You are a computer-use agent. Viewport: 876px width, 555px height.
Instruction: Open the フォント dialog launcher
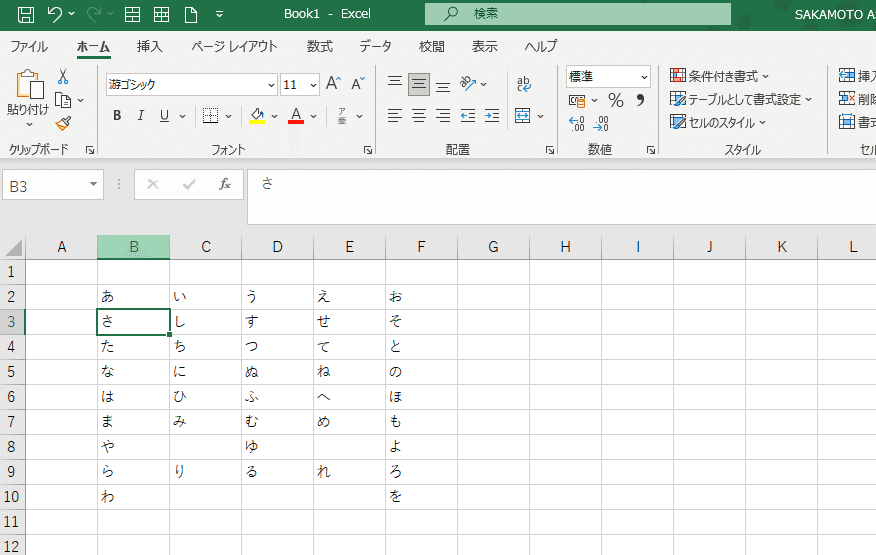point(368,150)
